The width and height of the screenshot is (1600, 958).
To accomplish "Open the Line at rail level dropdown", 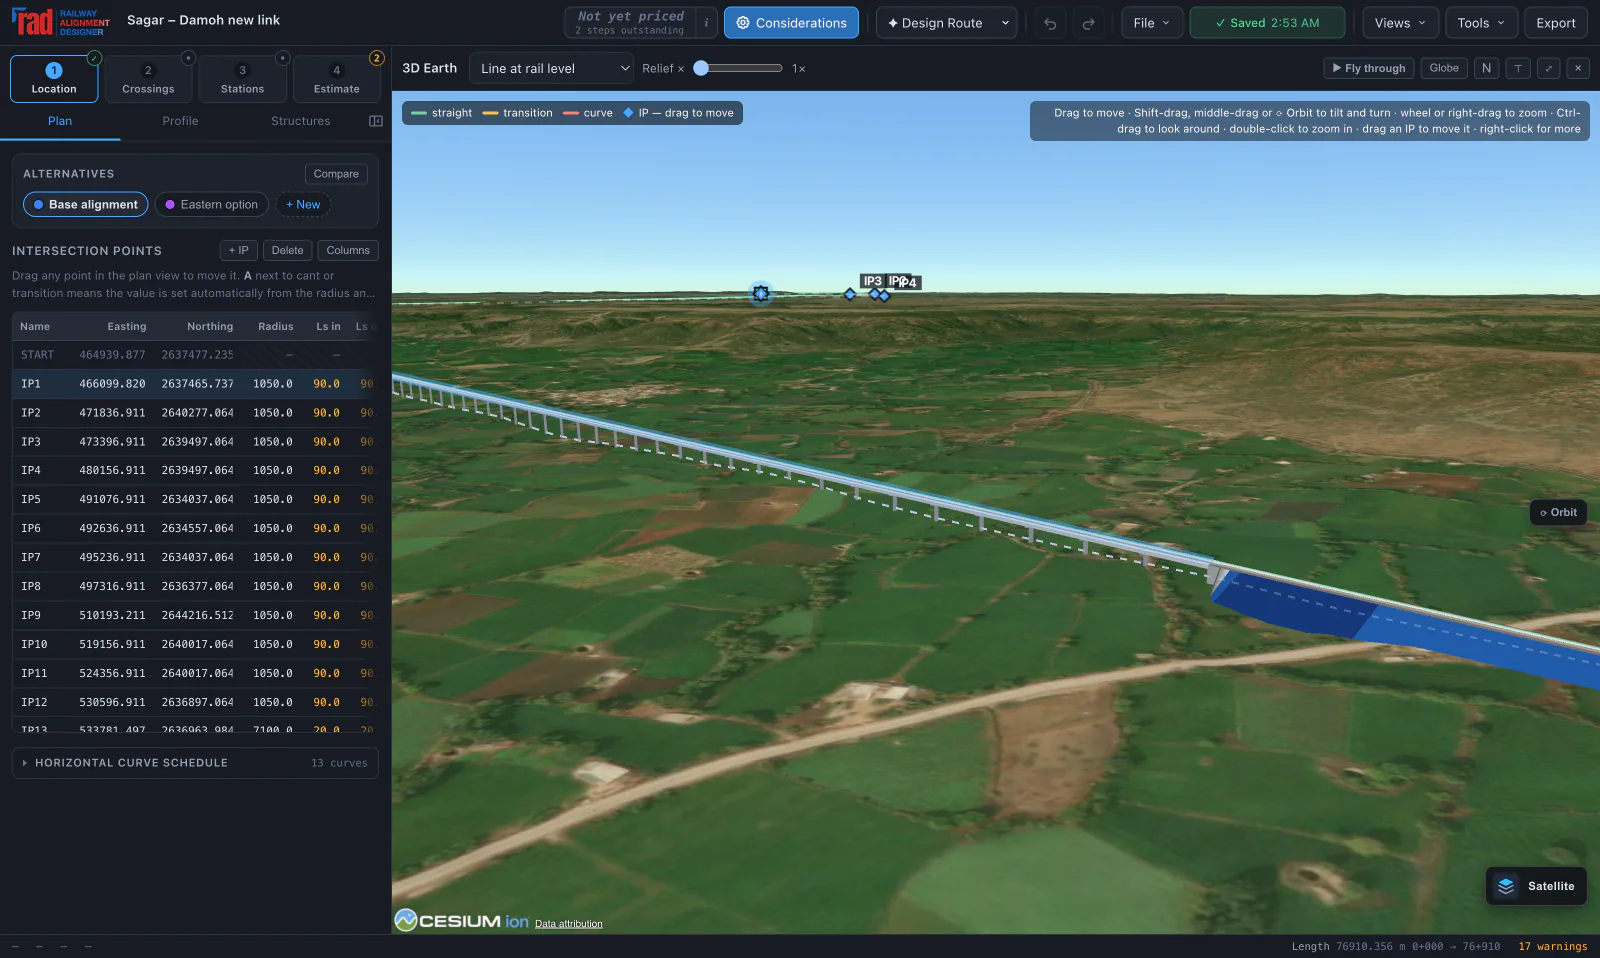I will click(551, 68).
